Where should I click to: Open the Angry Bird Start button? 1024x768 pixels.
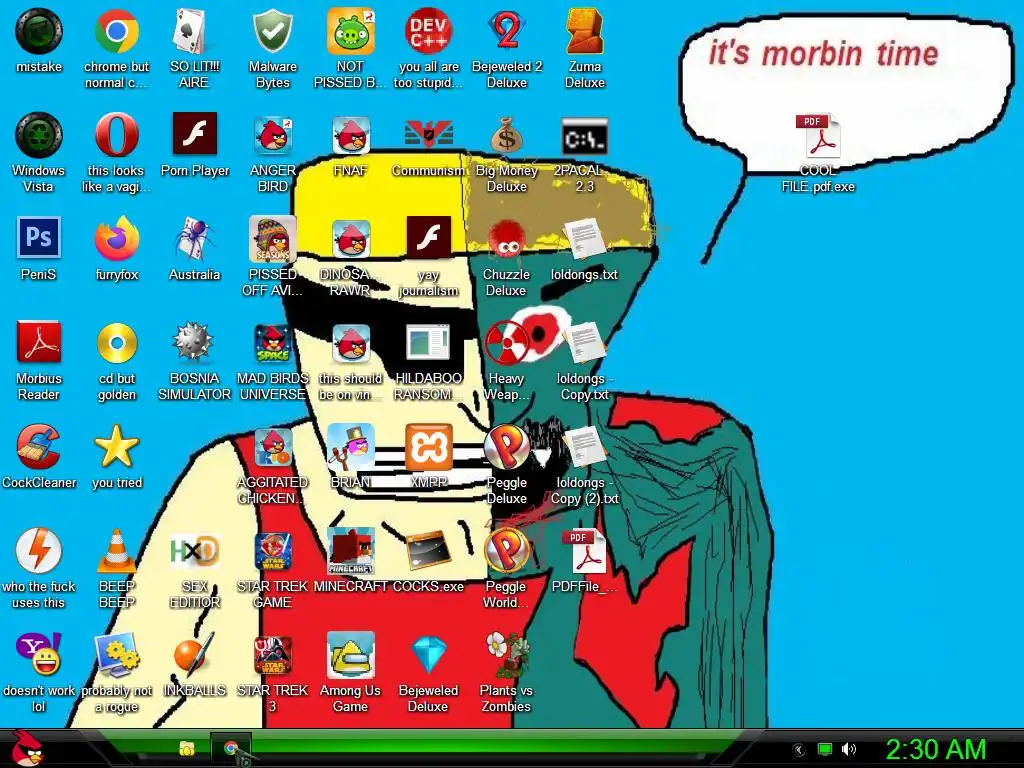[27, 748]
